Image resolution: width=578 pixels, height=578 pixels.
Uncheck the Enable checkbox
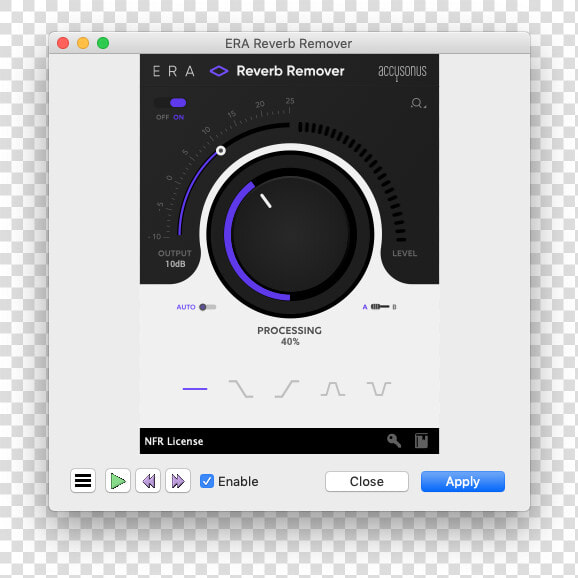click(207, 481)
